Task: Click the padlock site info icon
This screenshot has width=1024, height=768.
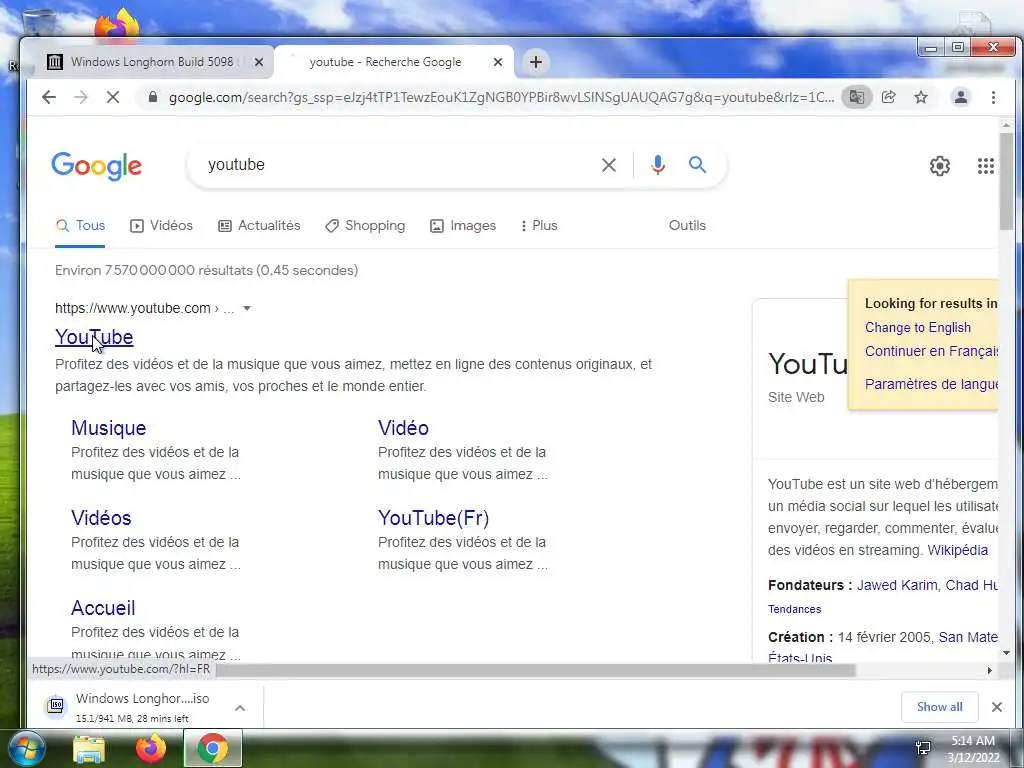Action: click(x=153, y=97)
